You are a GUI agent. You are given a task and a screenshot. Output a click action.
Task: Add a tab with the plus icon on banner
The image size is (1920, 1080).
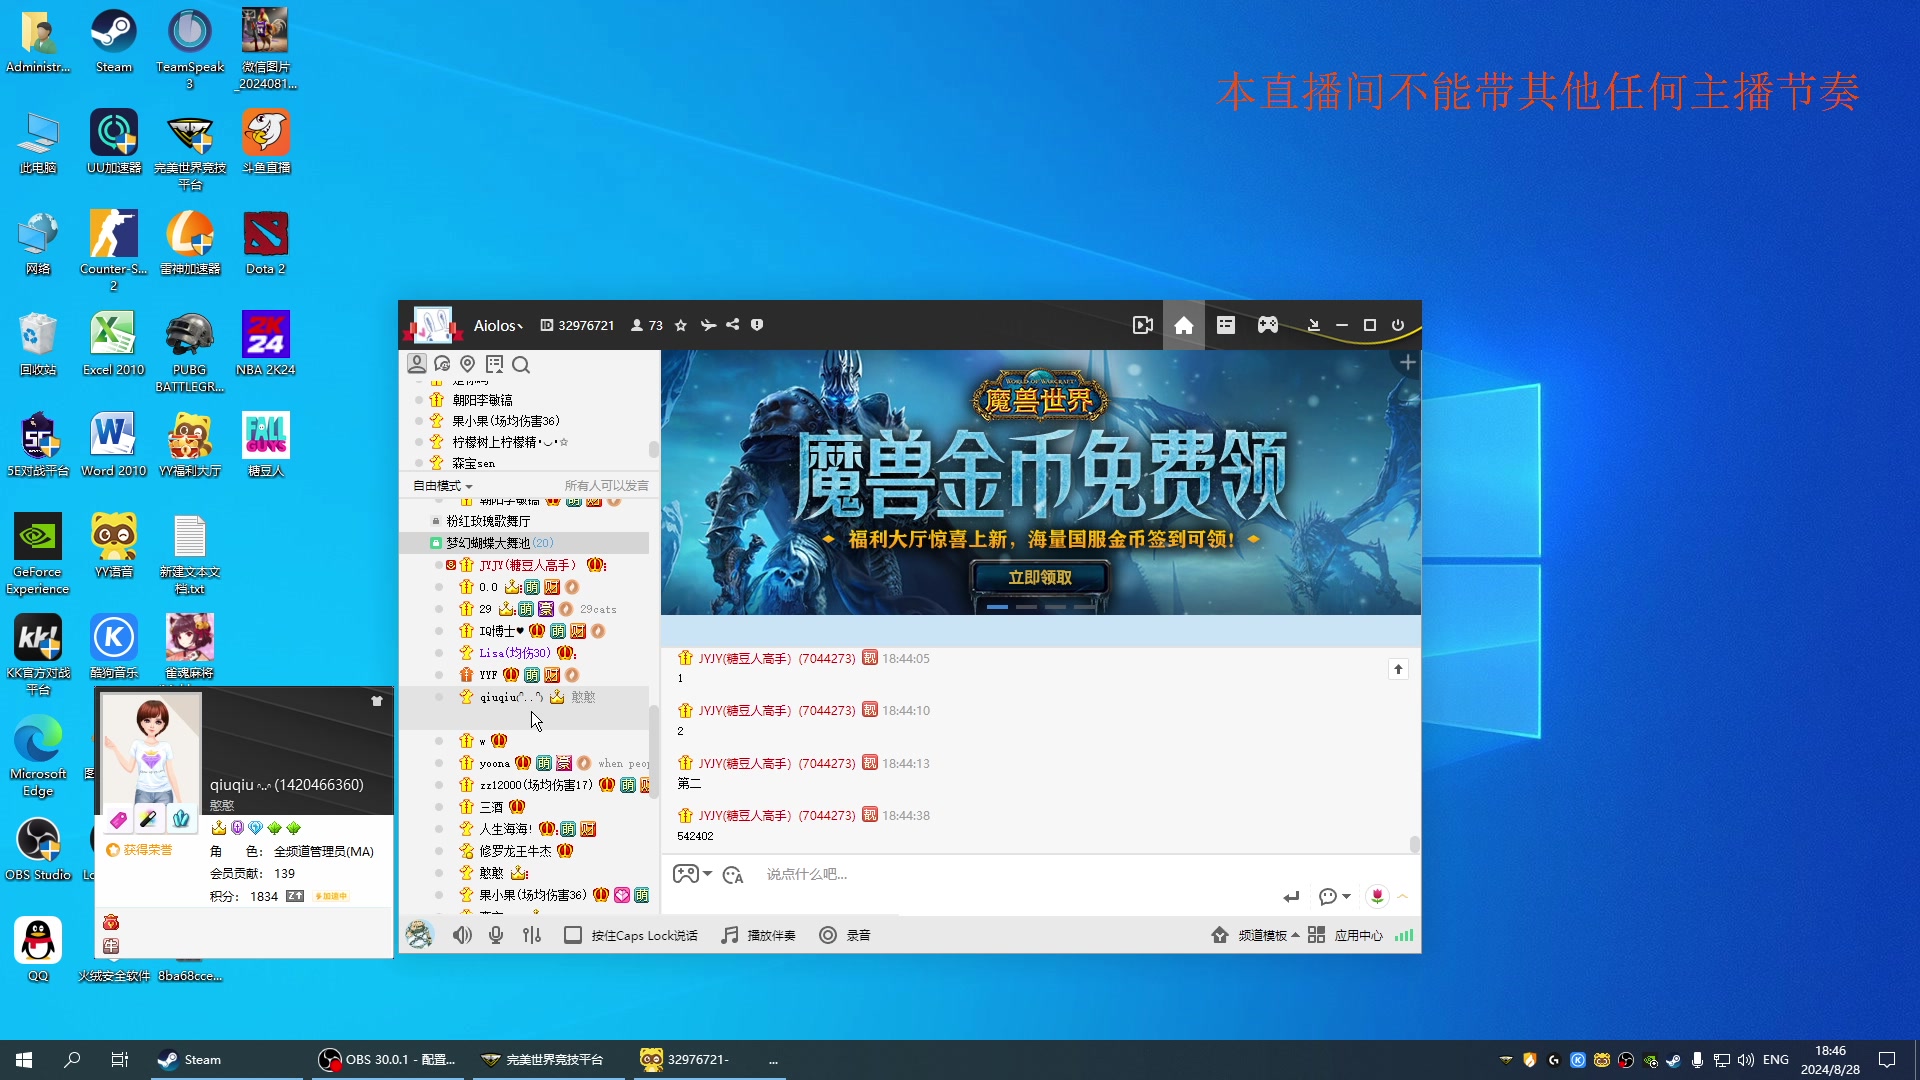(1407, 362)
